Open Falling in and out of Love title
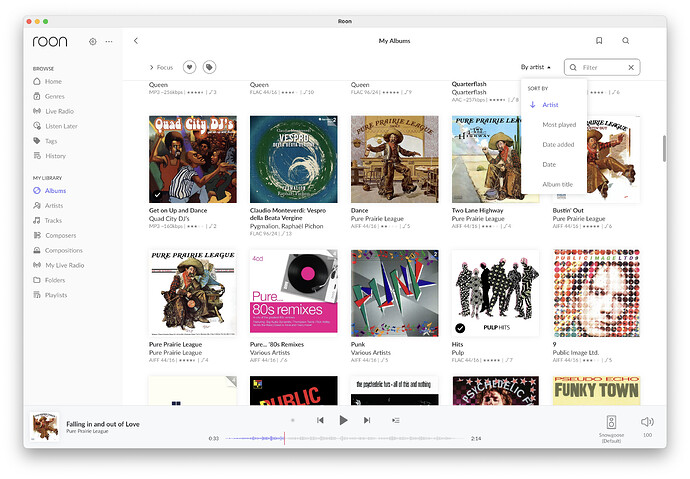 103,424
